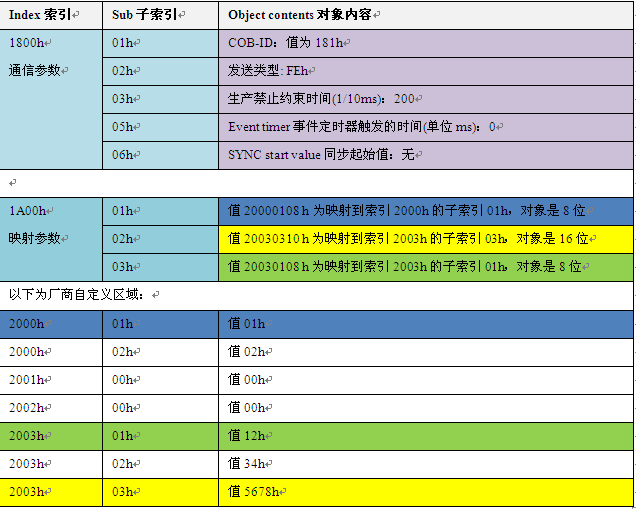Click sub-index '03h' beside 生产禁止约束时间
Viewport: 636px width, 509px height.
[161, 99]
